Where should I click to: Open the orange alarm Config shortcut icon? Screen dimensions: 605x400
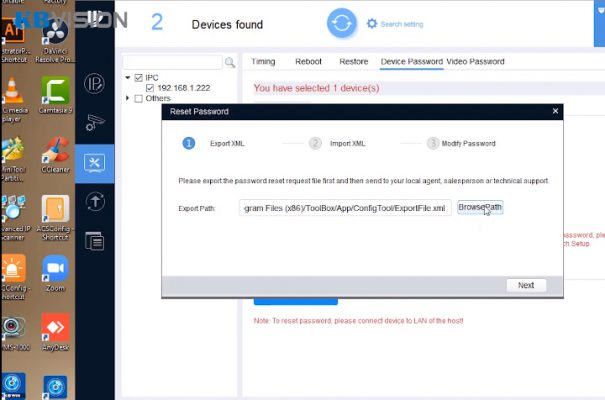(x=14, y=277)
